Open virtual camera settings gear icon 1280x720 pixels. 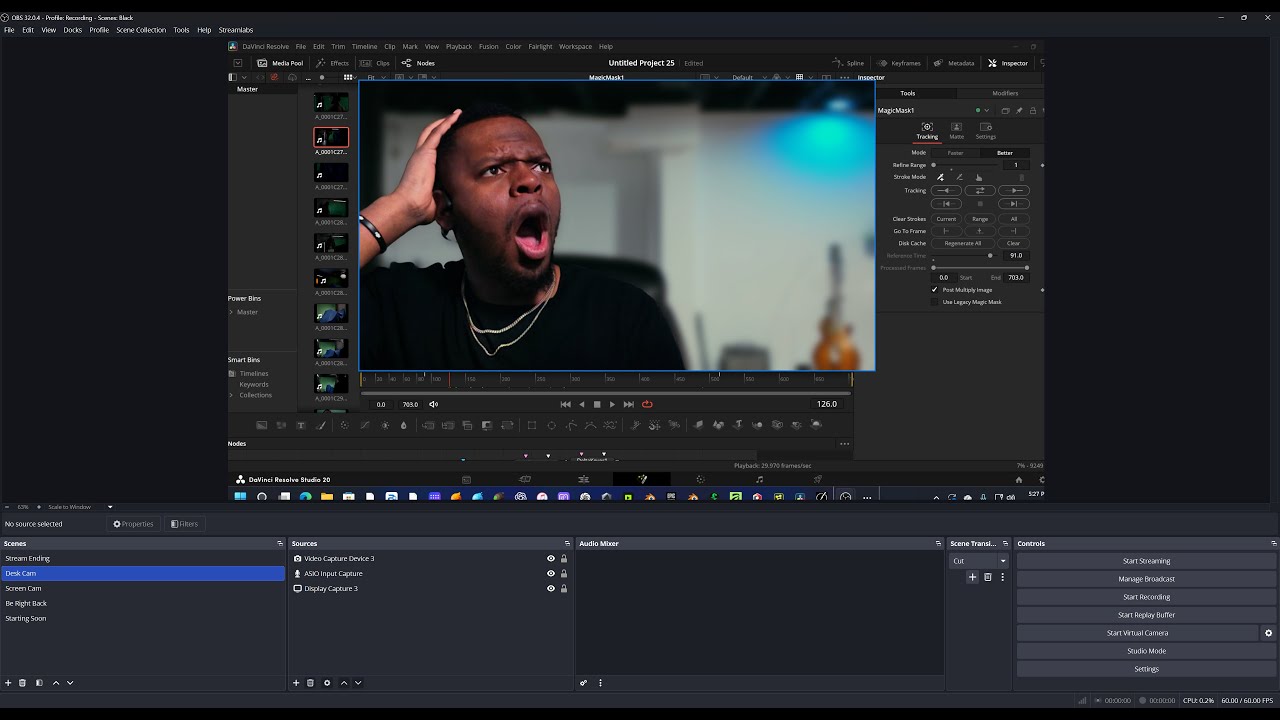(x=1269, y=633)
